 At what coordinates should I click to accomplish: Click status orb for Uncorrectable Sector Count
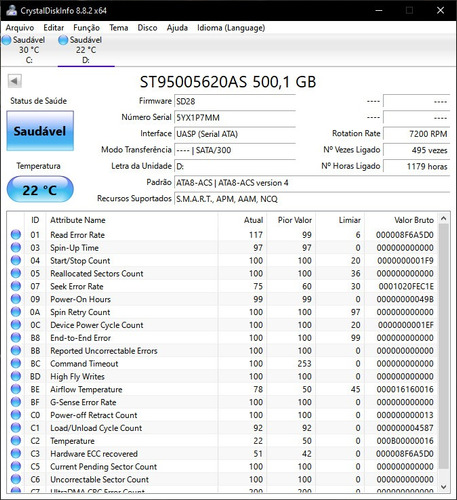[x=16, y=479]
